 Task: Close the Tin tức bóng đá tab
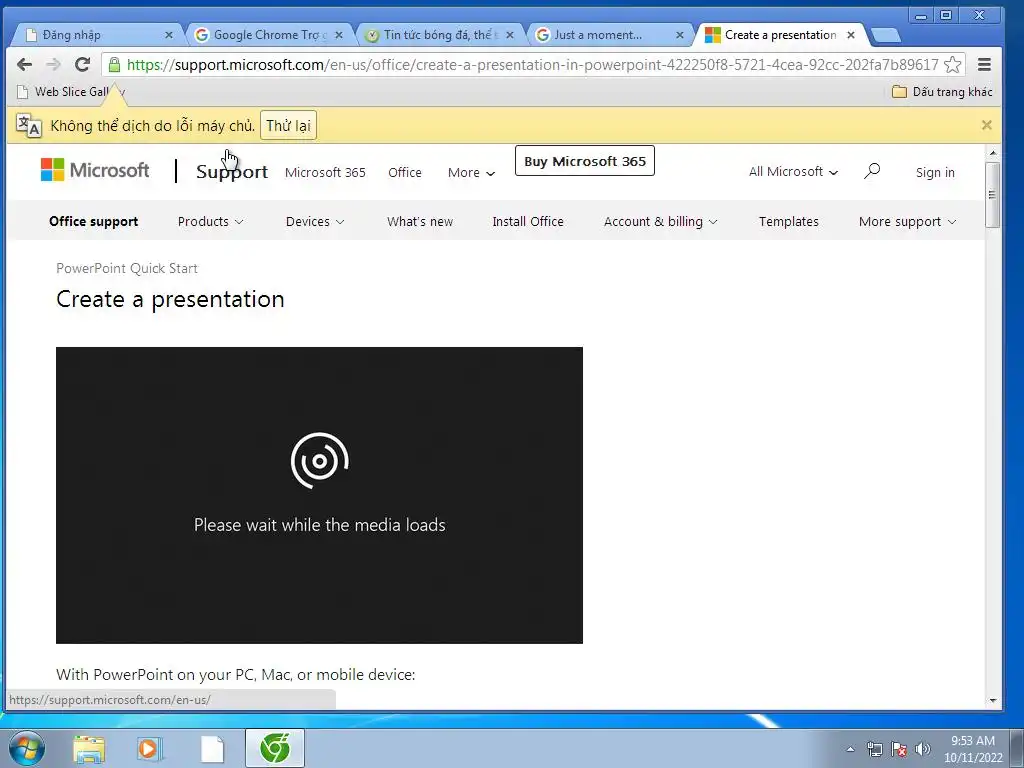click(510, 35)
